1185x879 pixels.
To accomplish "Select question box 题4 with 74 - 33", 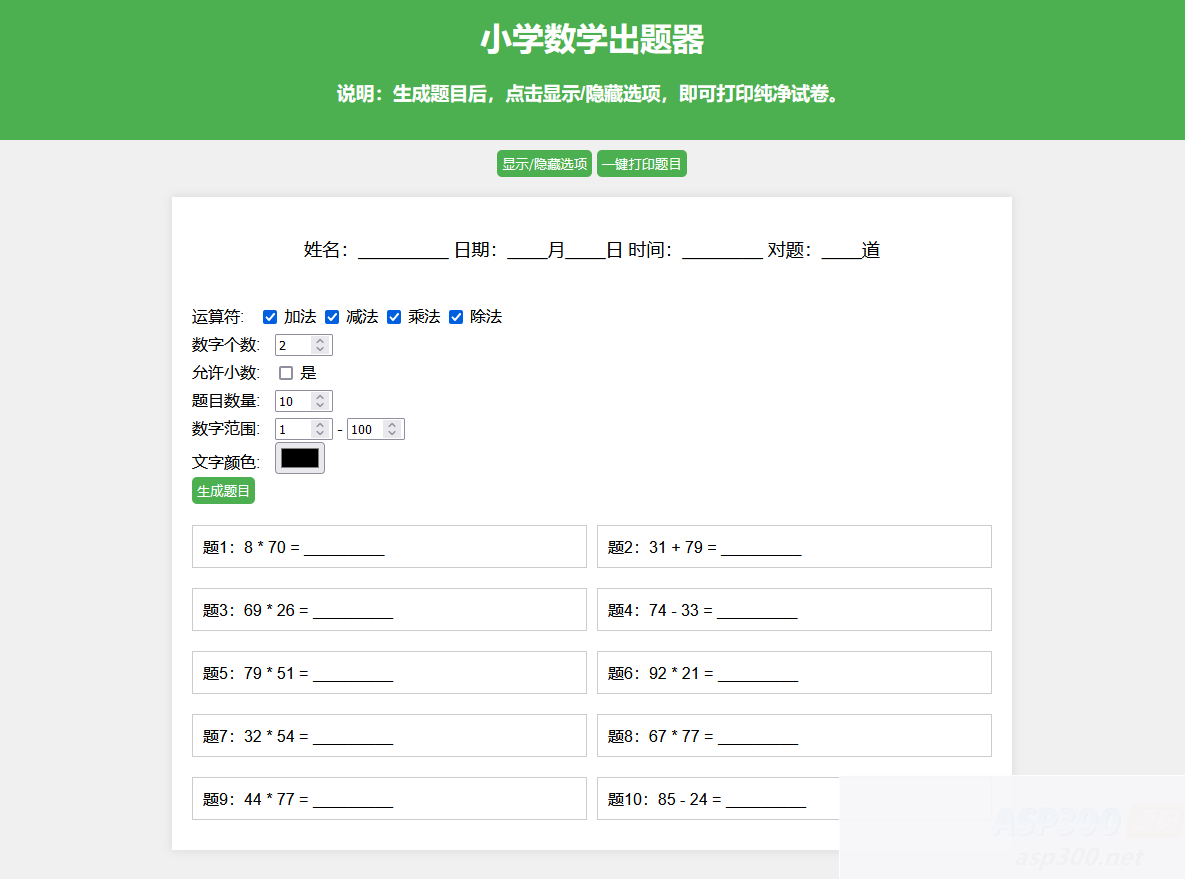I will tap(794, 610).
